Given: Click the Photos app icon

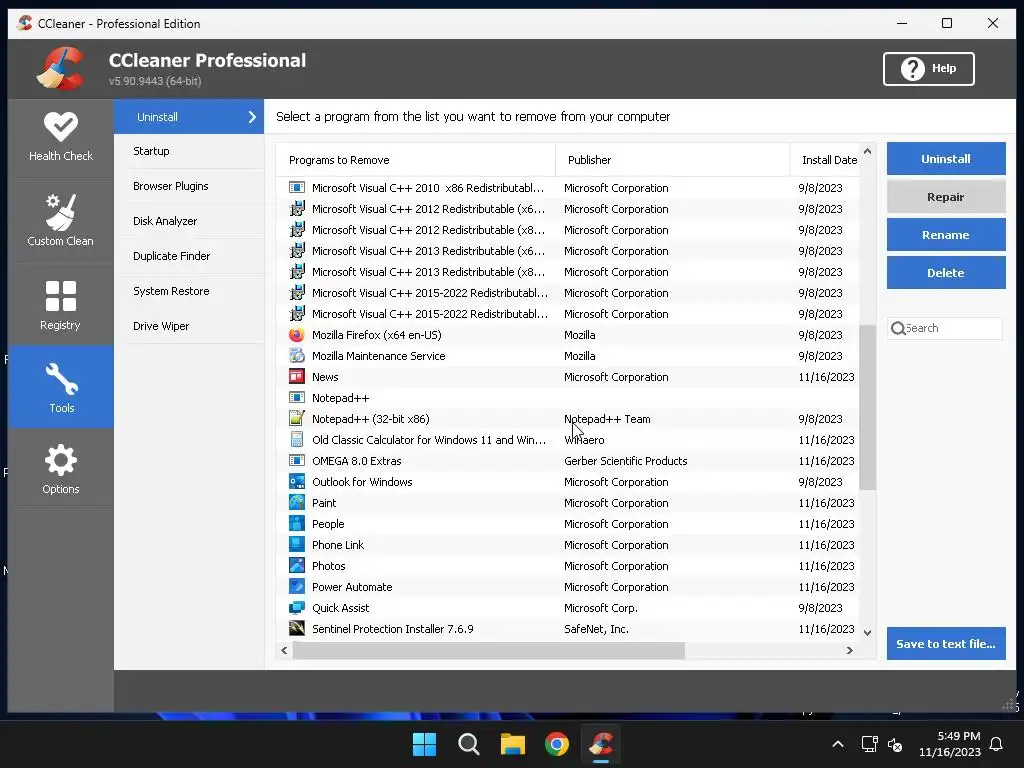Looking at the screenshot, I should pyautogui.click(x=296, y=566).
